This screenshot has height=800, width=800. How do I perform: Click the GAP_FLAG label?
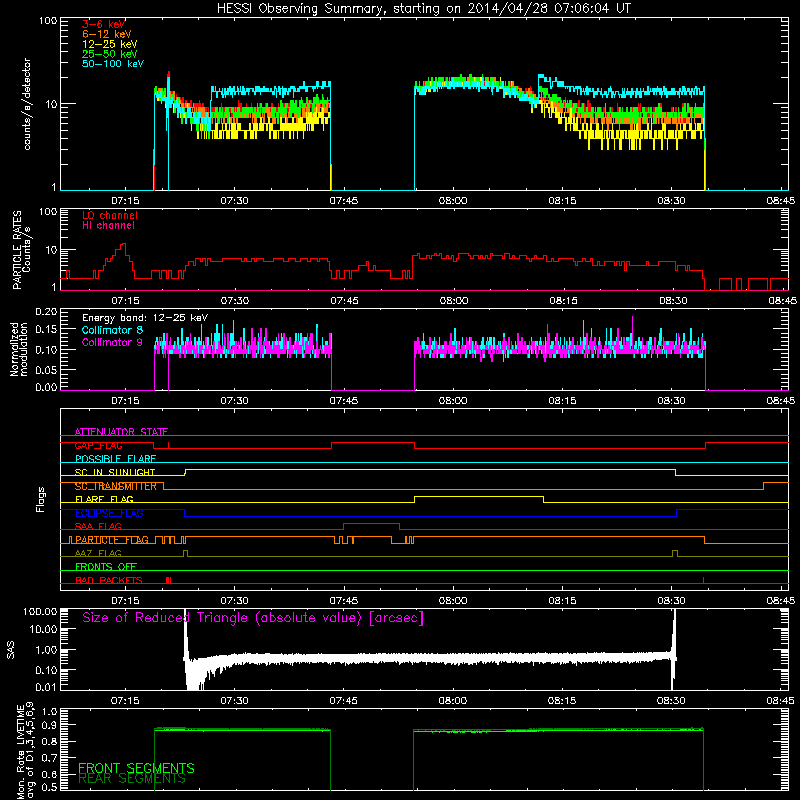[x=98, y=445]
